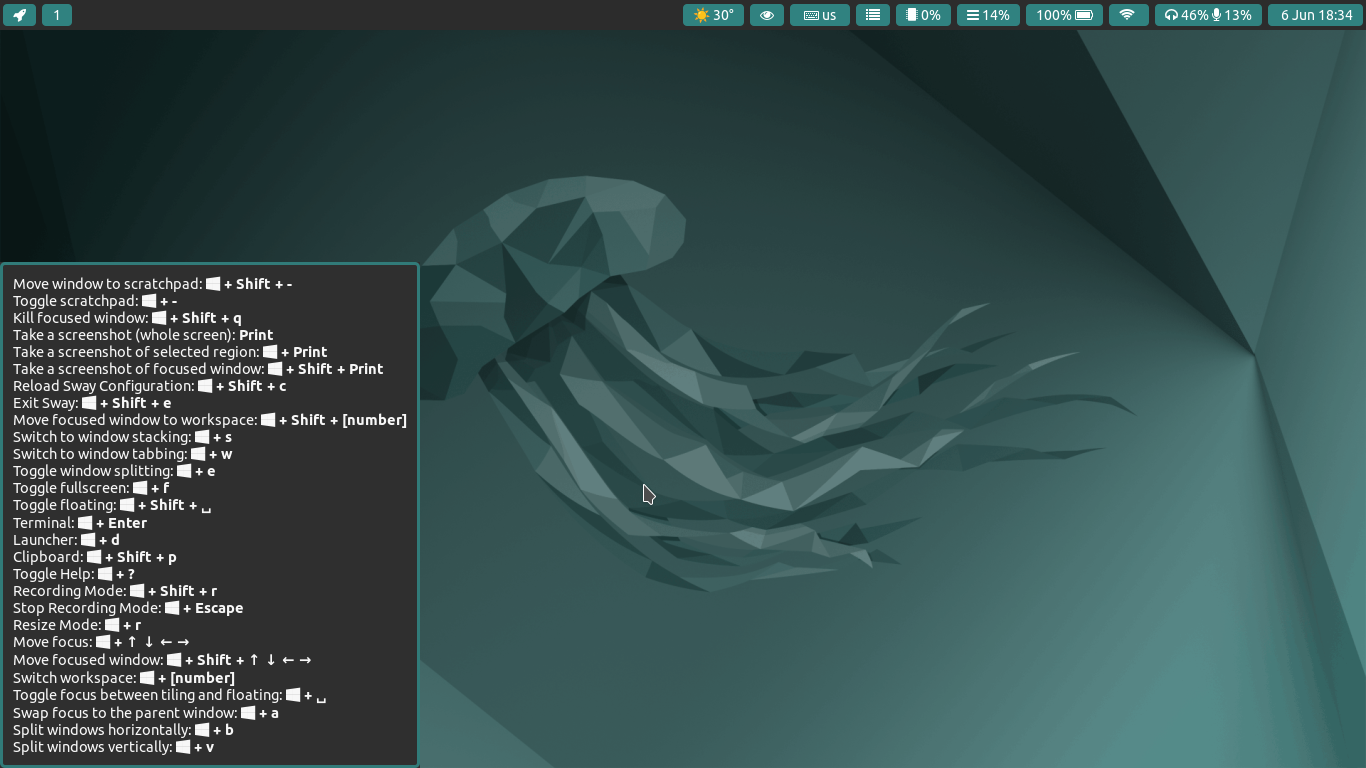
Task: Click the list icon in the top bar
Action: coord(873,15)
